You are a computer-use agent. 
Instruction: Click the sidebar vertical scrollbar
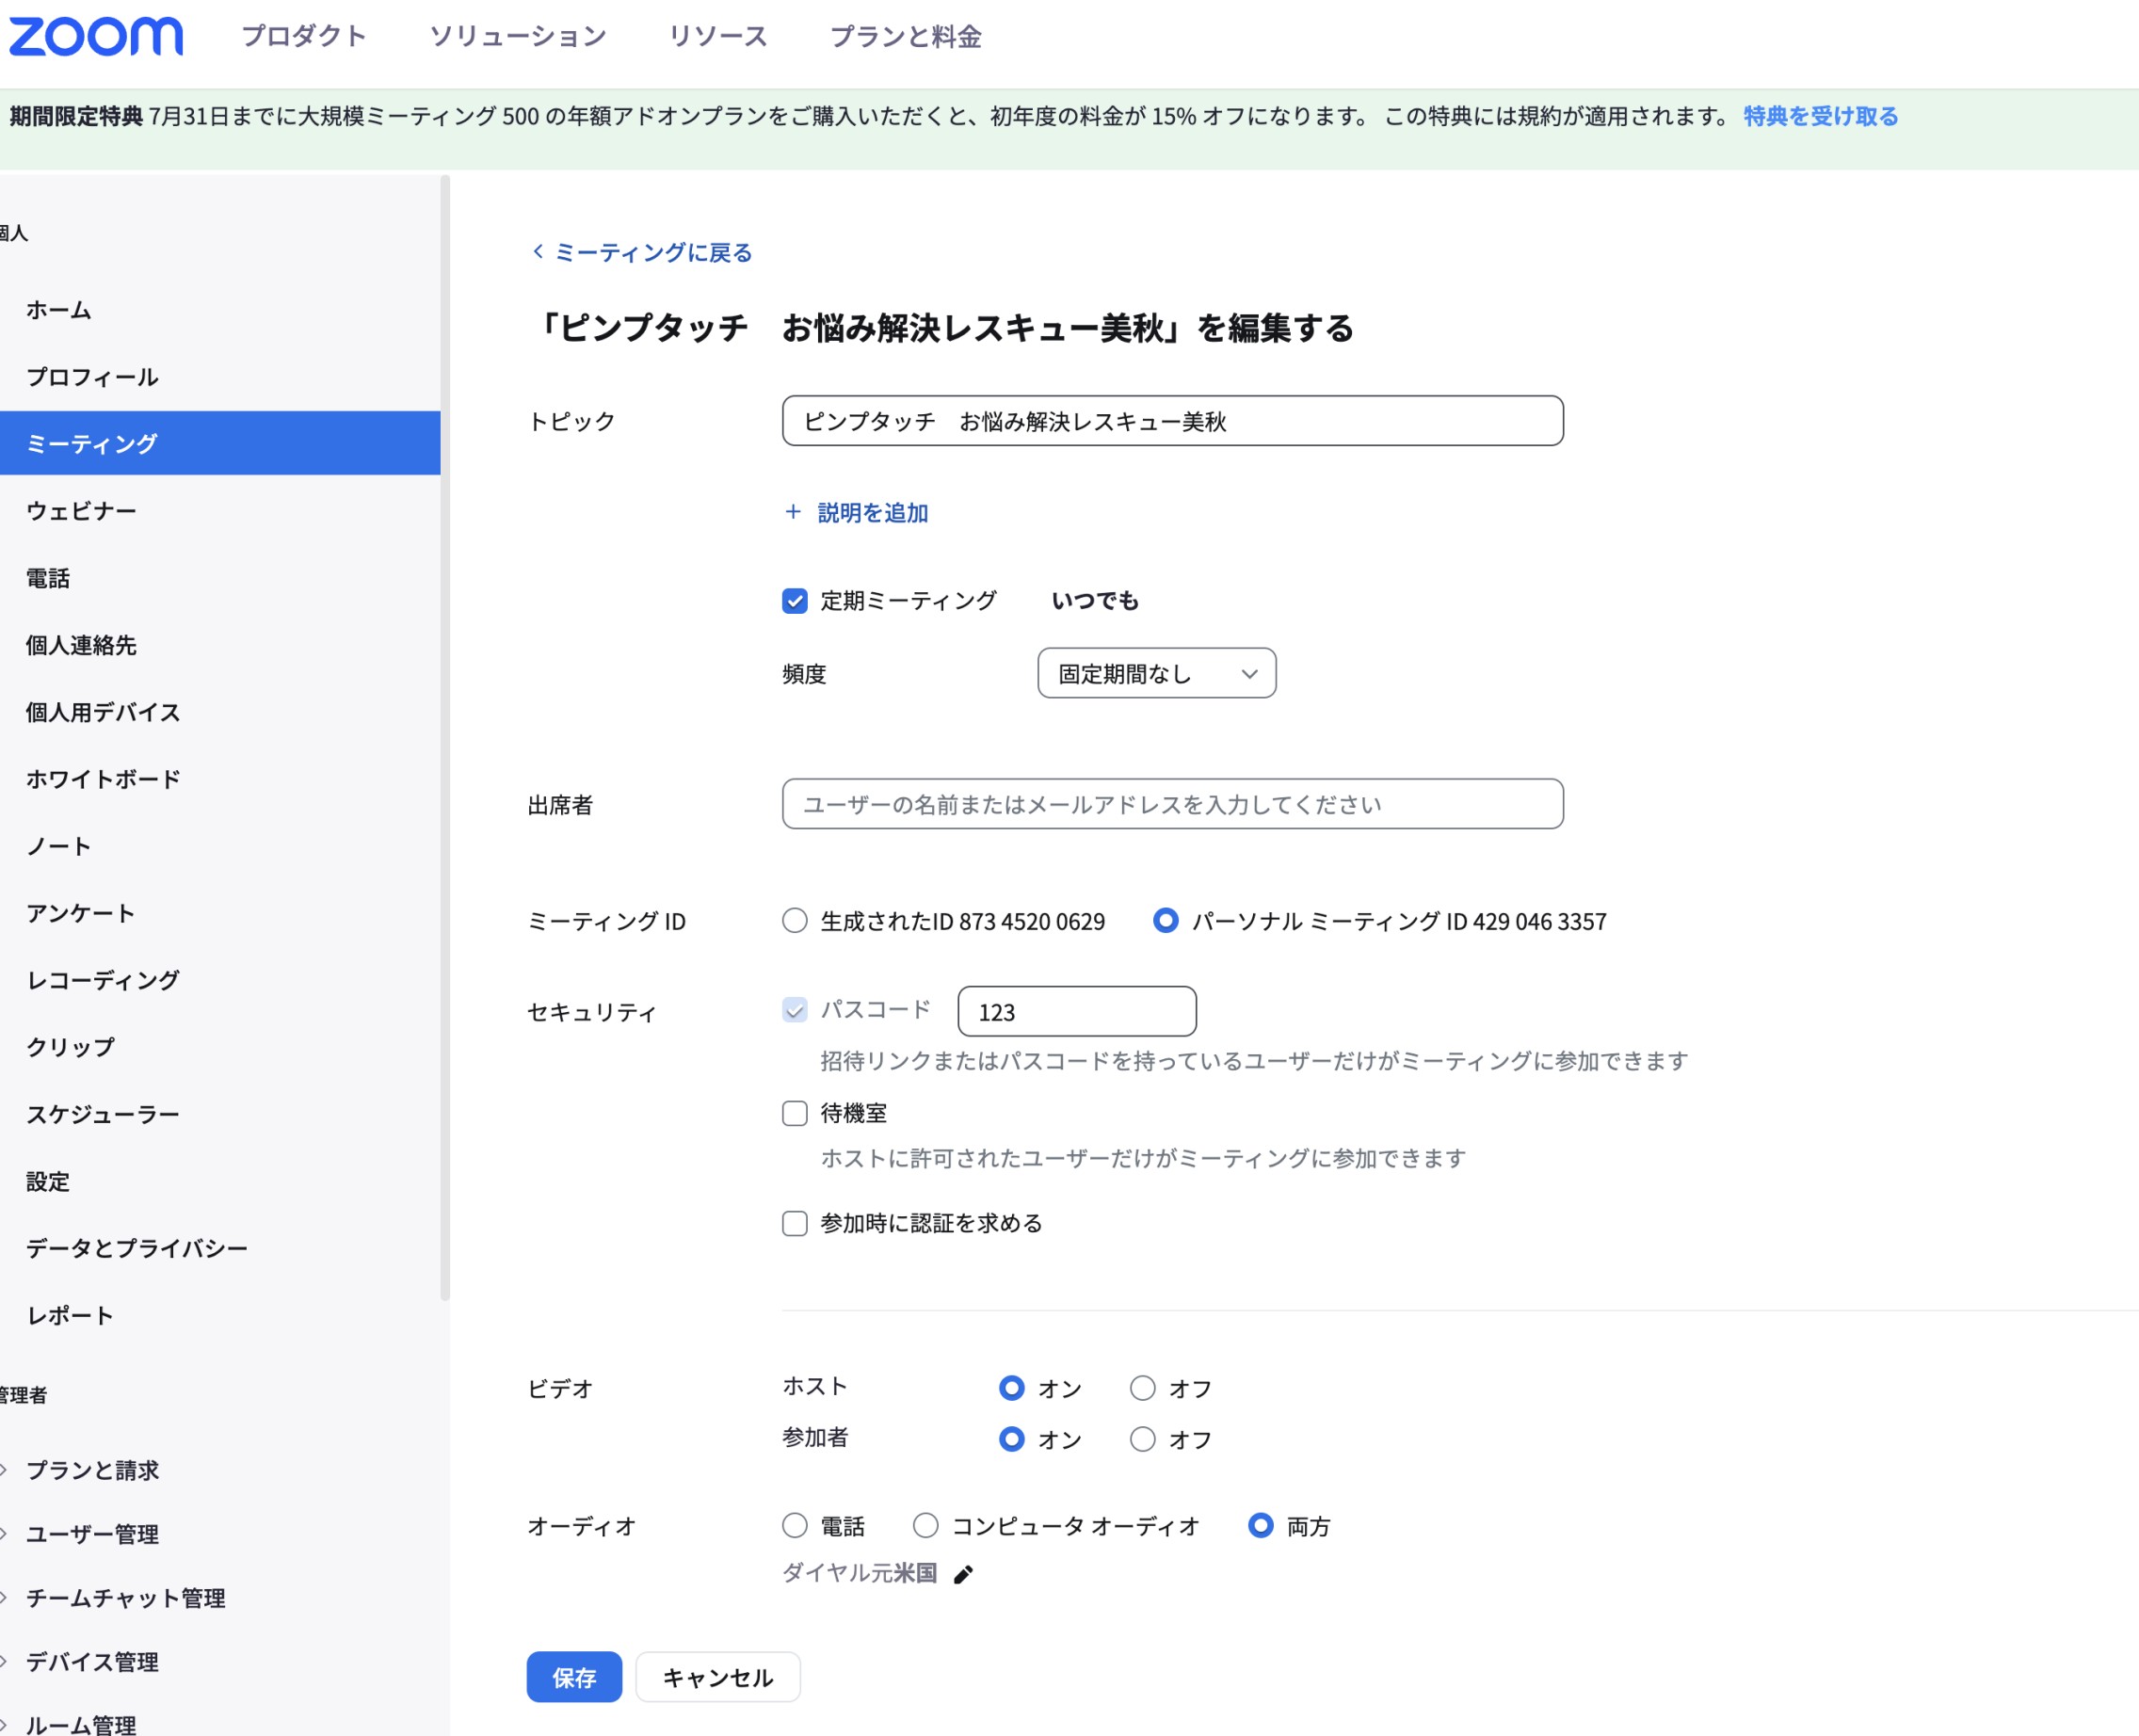point(445,738)
